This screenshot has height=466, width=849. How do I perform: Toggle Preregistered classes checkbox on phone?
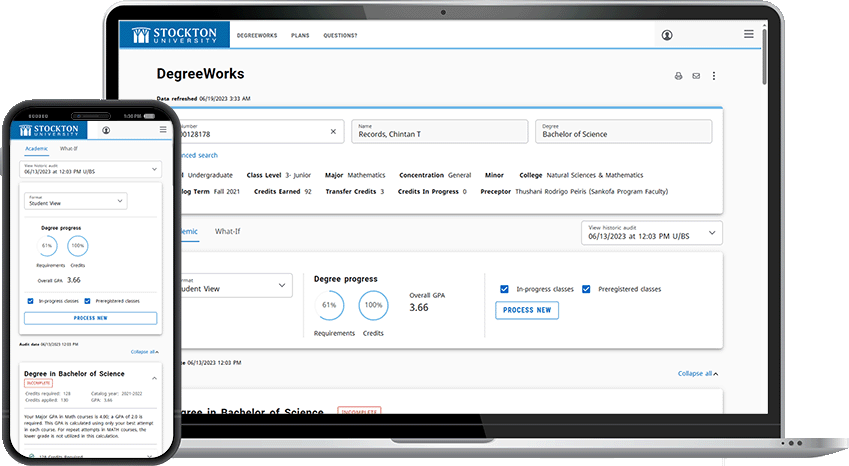click(x=87, y=301)
